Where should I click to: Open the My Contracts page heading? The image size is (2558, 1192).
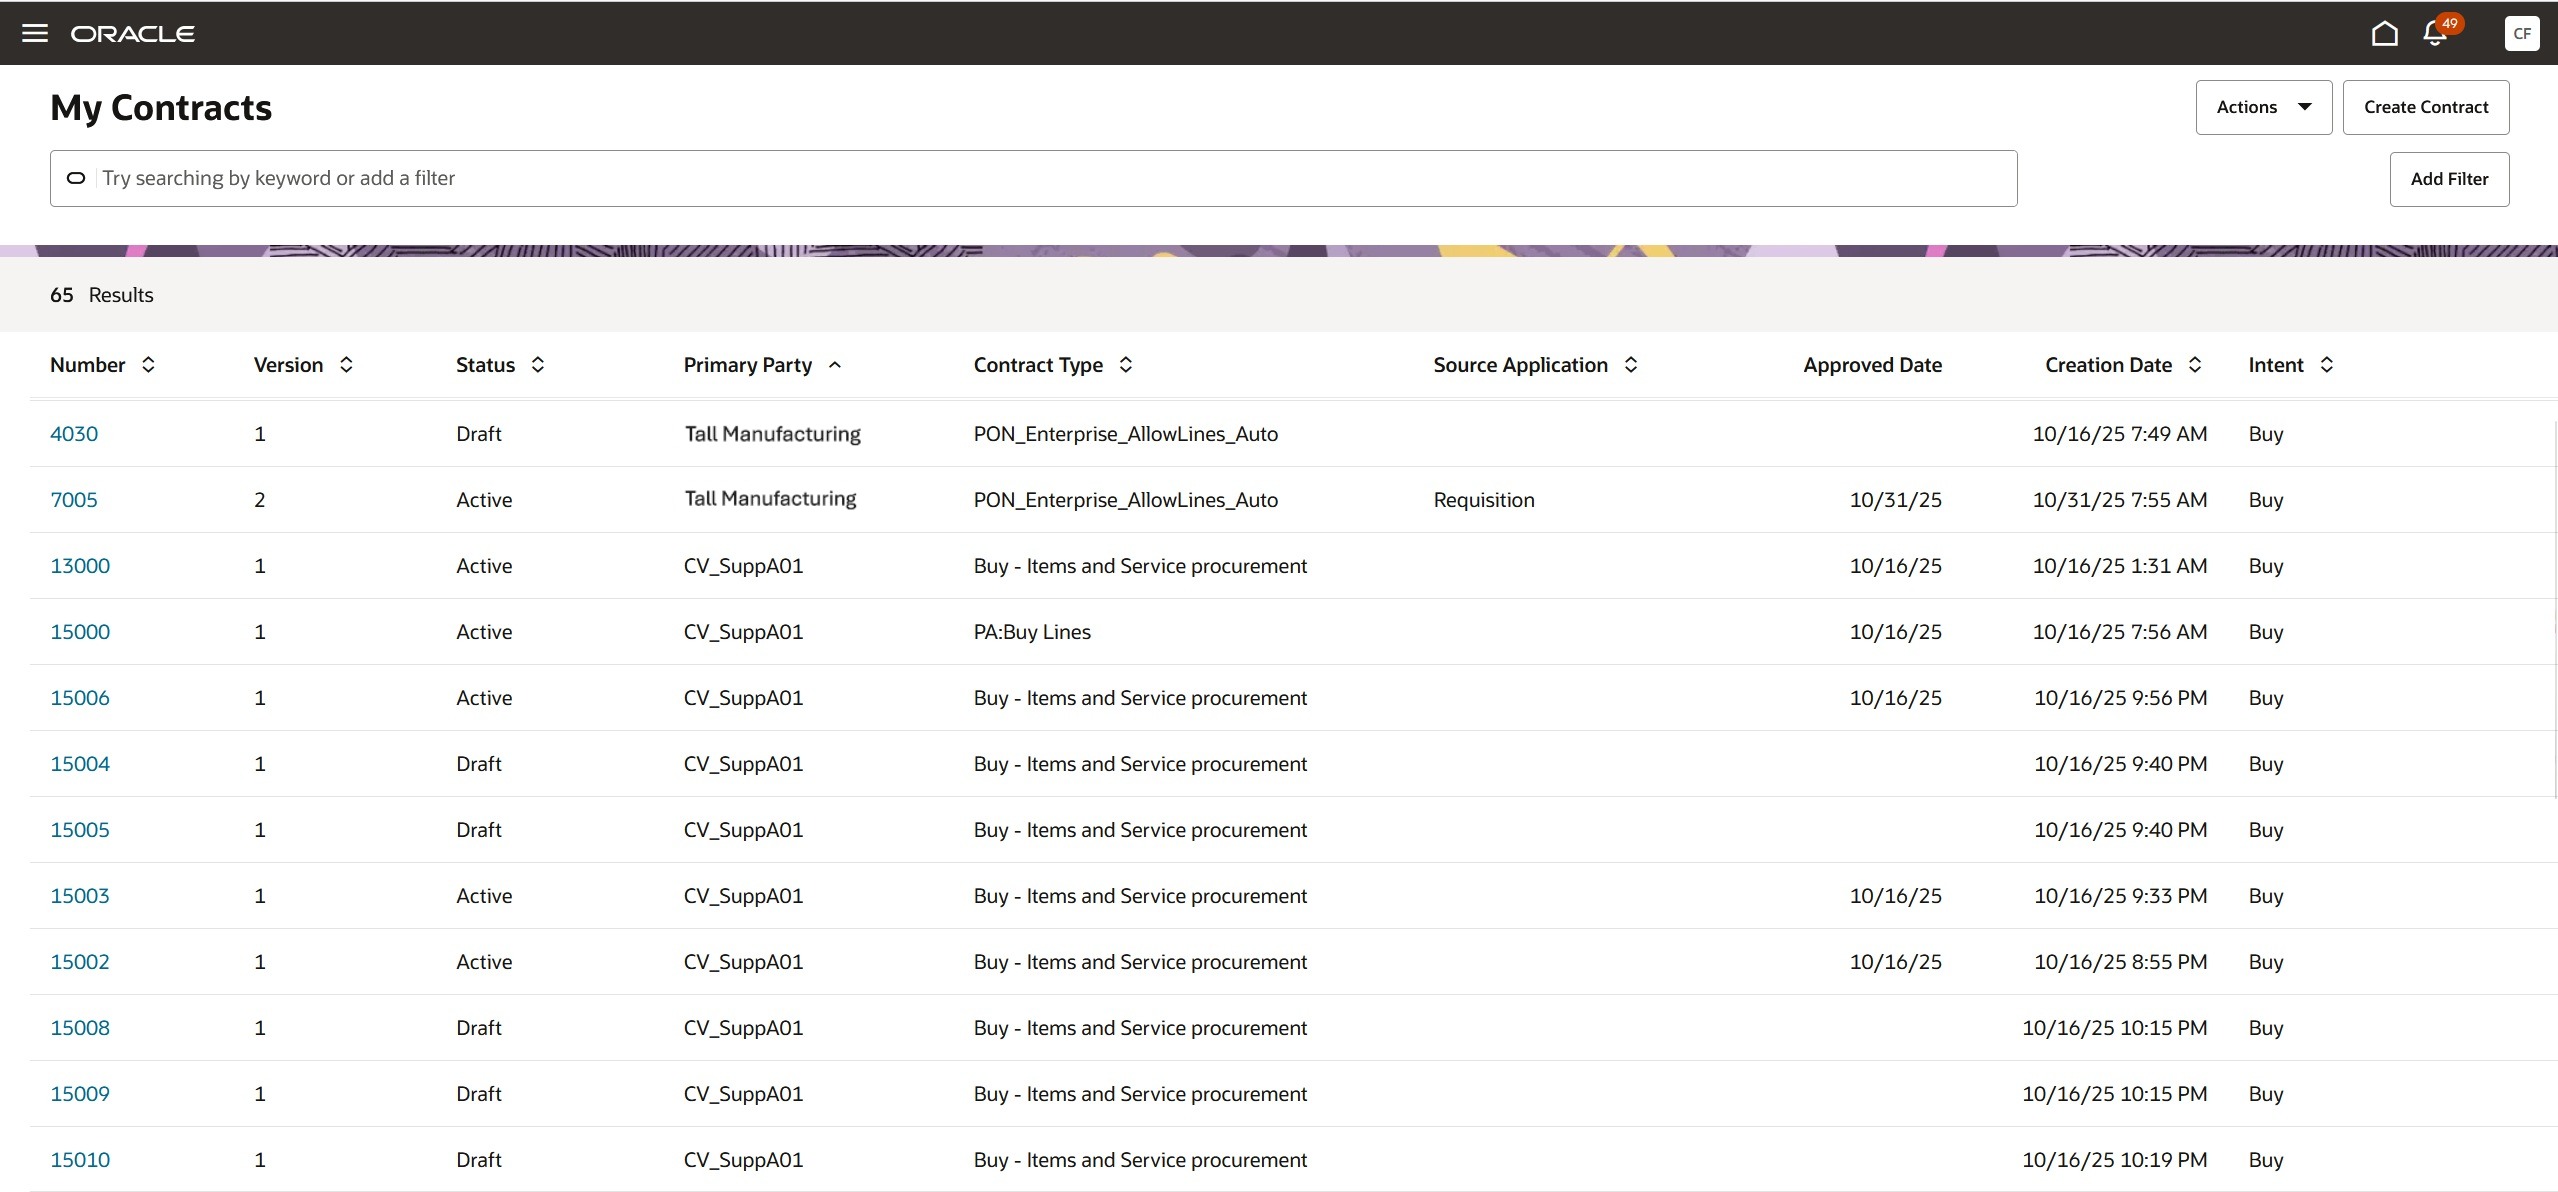click(161, 107)
